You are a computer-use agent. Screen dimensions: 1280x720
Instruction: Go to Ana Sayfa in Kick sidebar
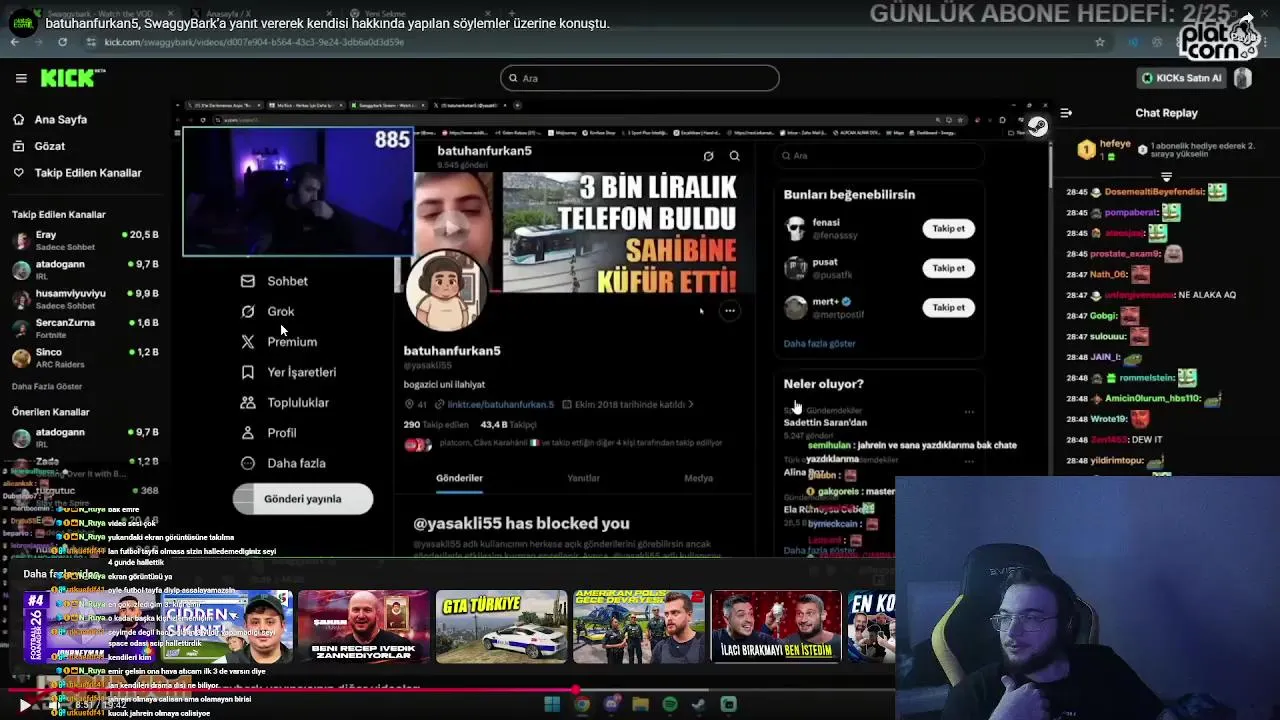pyautogui.click(x=50, y=119)
